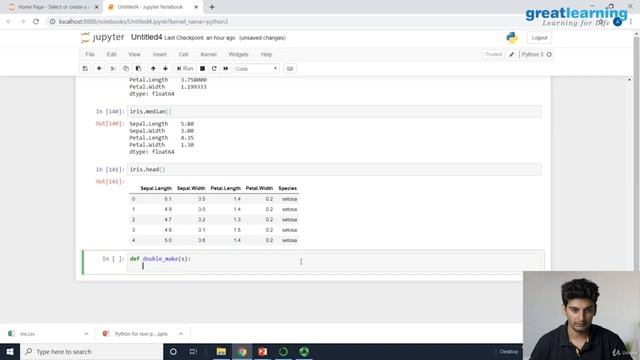Screen dimensions: 640x360
Task: Click the Type here to search box
Action: click(x=92, y=351)
